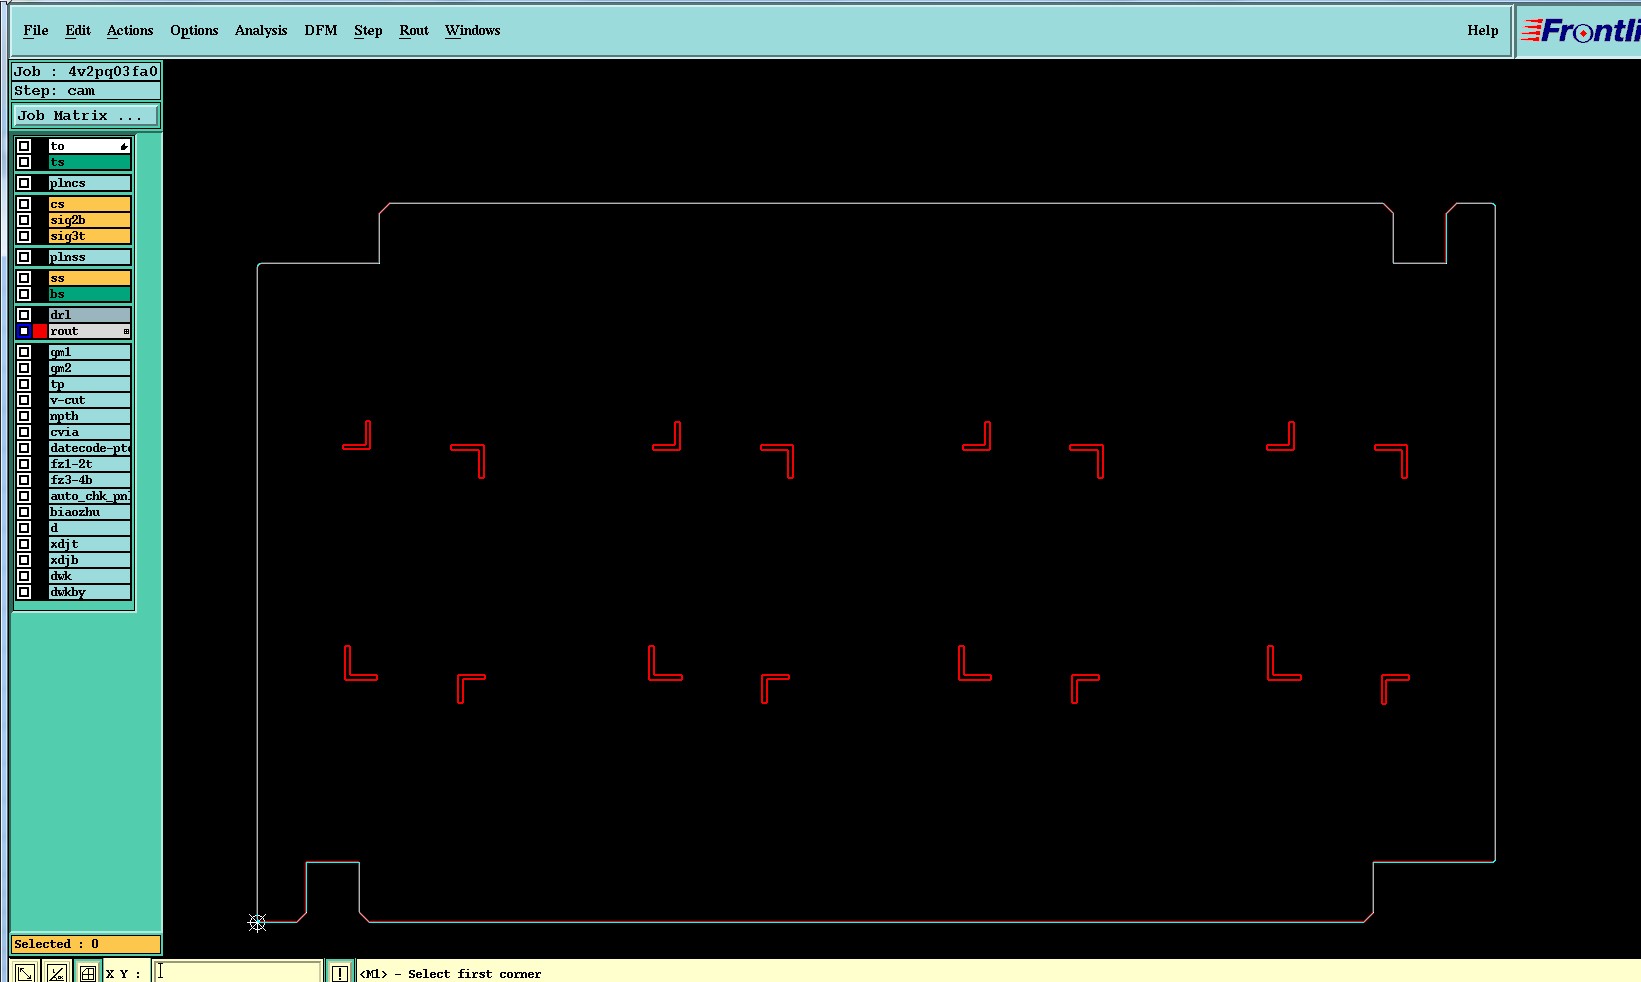Display the drl layer via its checkbox
Screen dimensions: 1641x982
coord(24,315)
